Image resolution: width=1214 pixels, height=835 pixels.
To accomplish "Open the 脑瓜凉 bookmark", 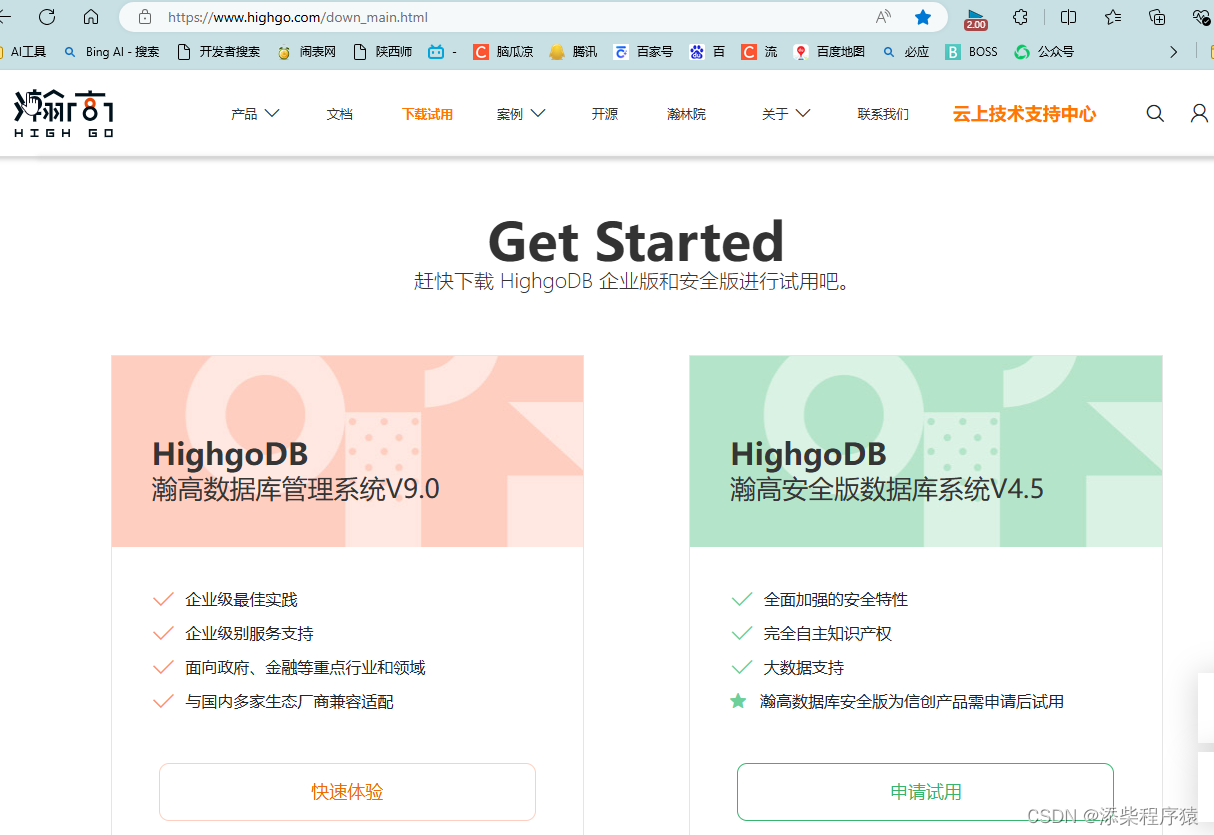I will [503, 52].
